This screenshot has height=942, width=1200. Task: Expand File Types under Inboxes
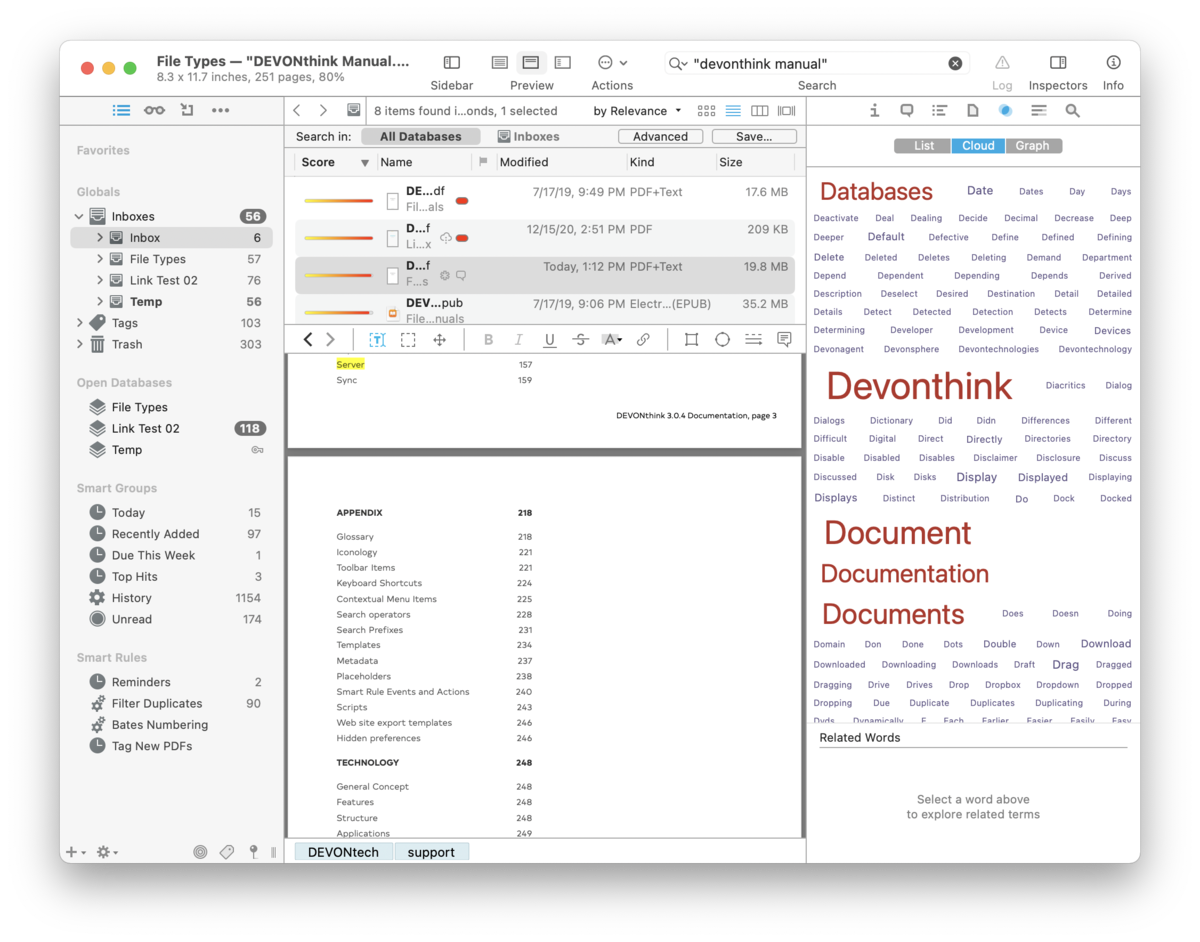[x=100, y=259]
